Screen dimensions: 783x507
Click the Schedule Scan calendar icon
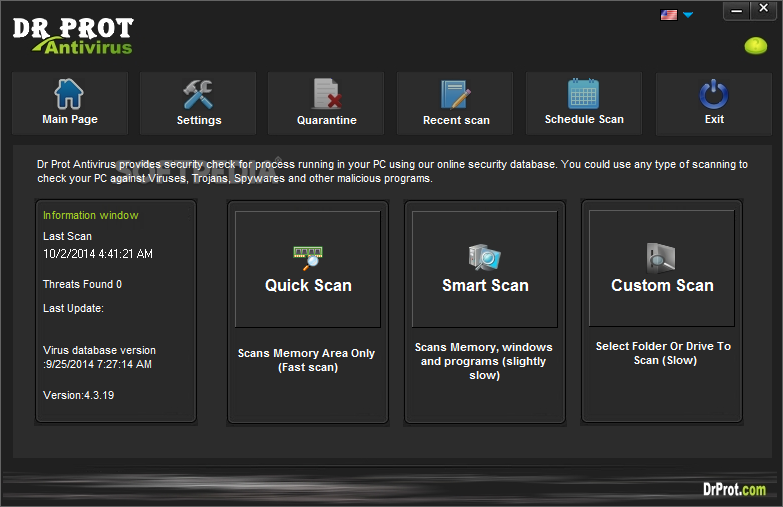[x=583, y=93]
